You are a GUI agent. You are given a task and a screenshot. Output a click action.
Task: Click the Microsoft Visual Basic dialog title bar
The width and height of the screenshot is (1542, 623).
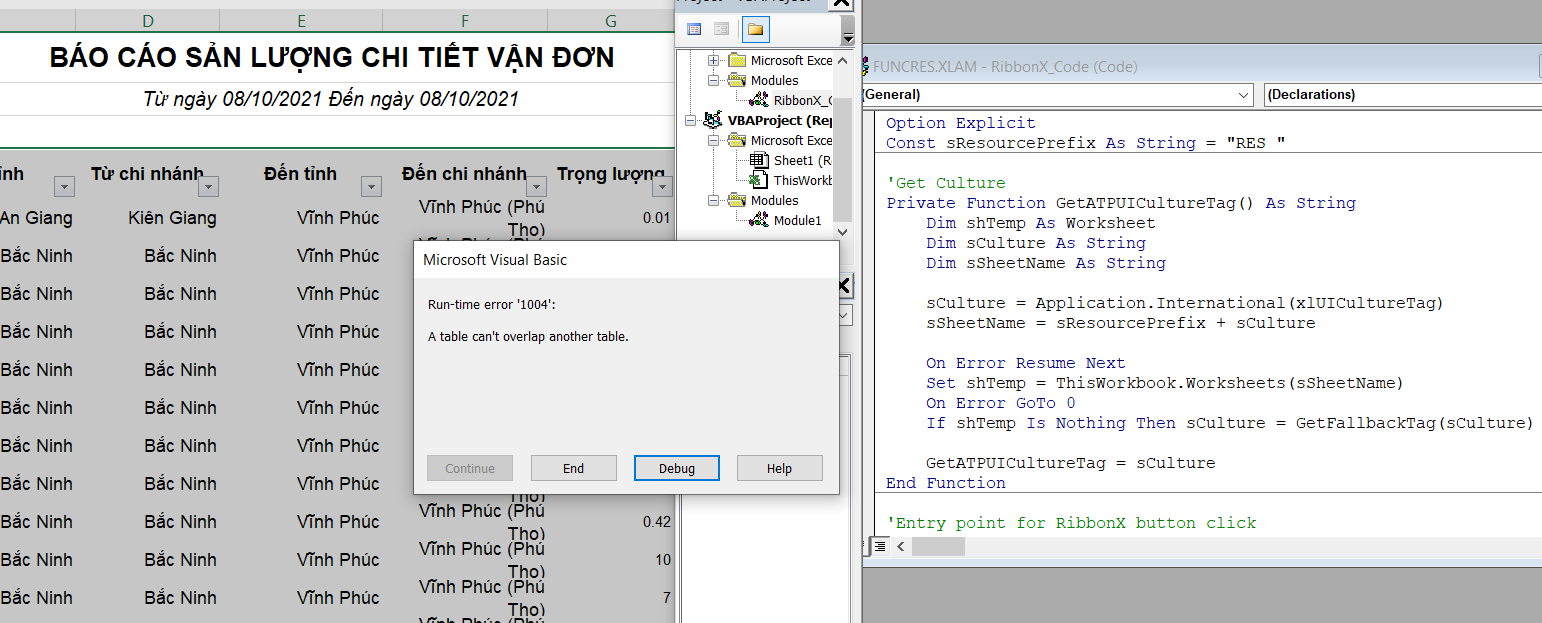[626, 260]
